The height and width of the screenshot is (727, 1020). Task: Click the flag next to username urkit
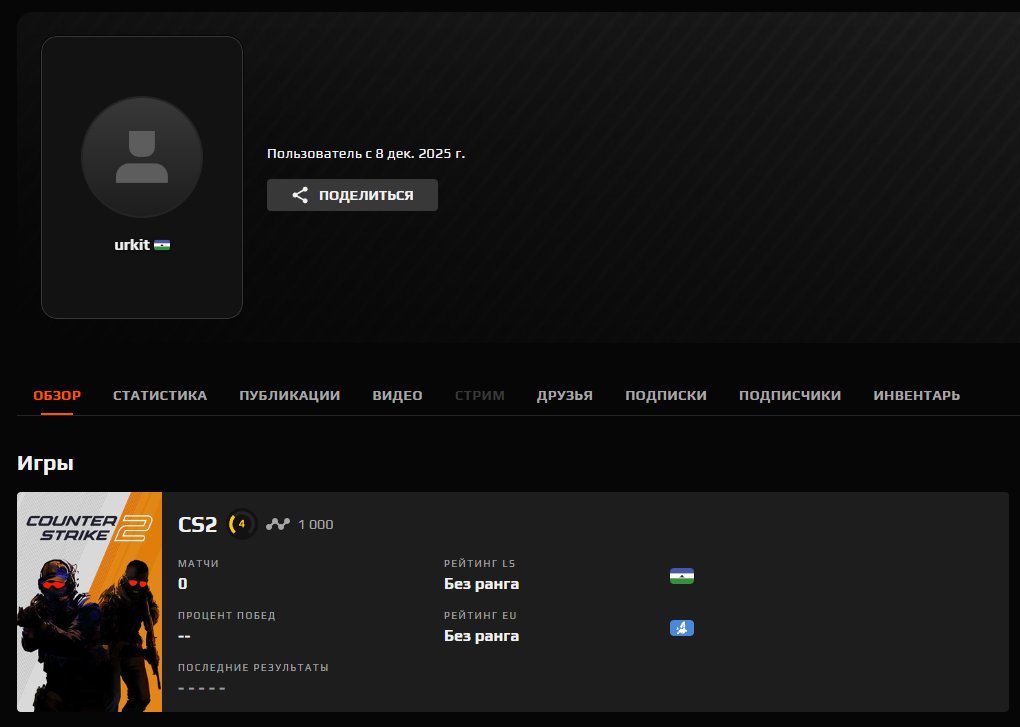(x=160, y=243)
